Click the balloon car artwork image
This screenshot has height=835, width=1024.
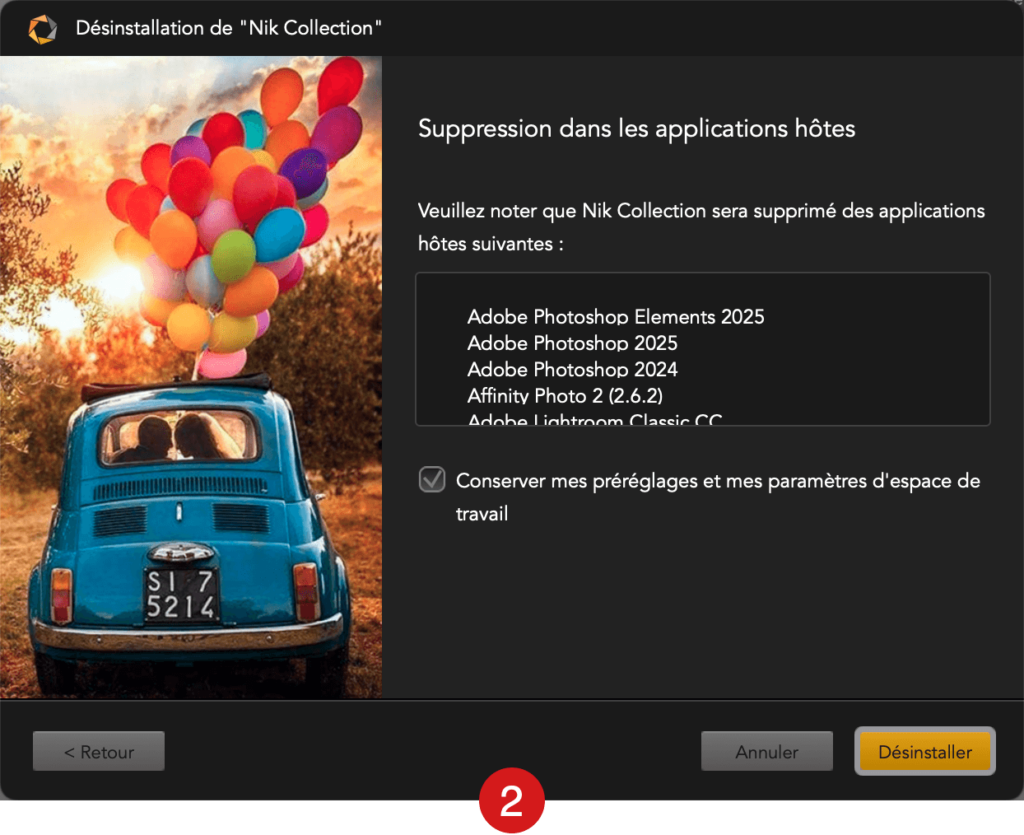(x=191, y=377)
